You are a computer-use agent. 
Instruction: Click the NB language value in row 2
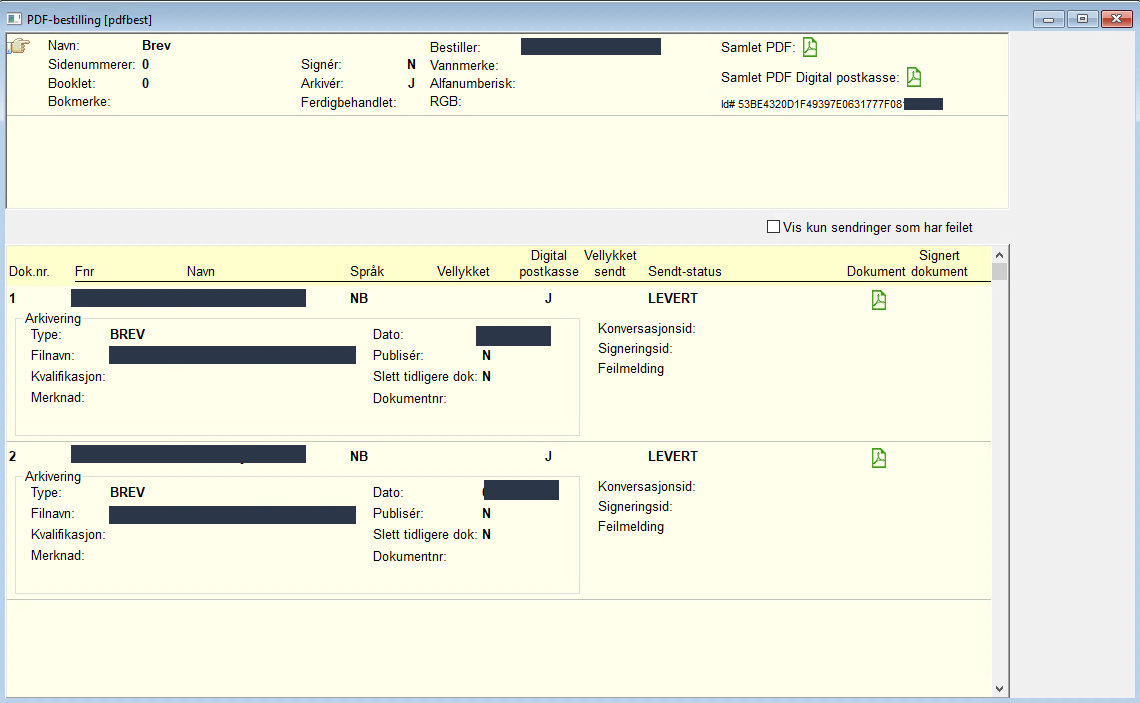(x=359, y=457)
